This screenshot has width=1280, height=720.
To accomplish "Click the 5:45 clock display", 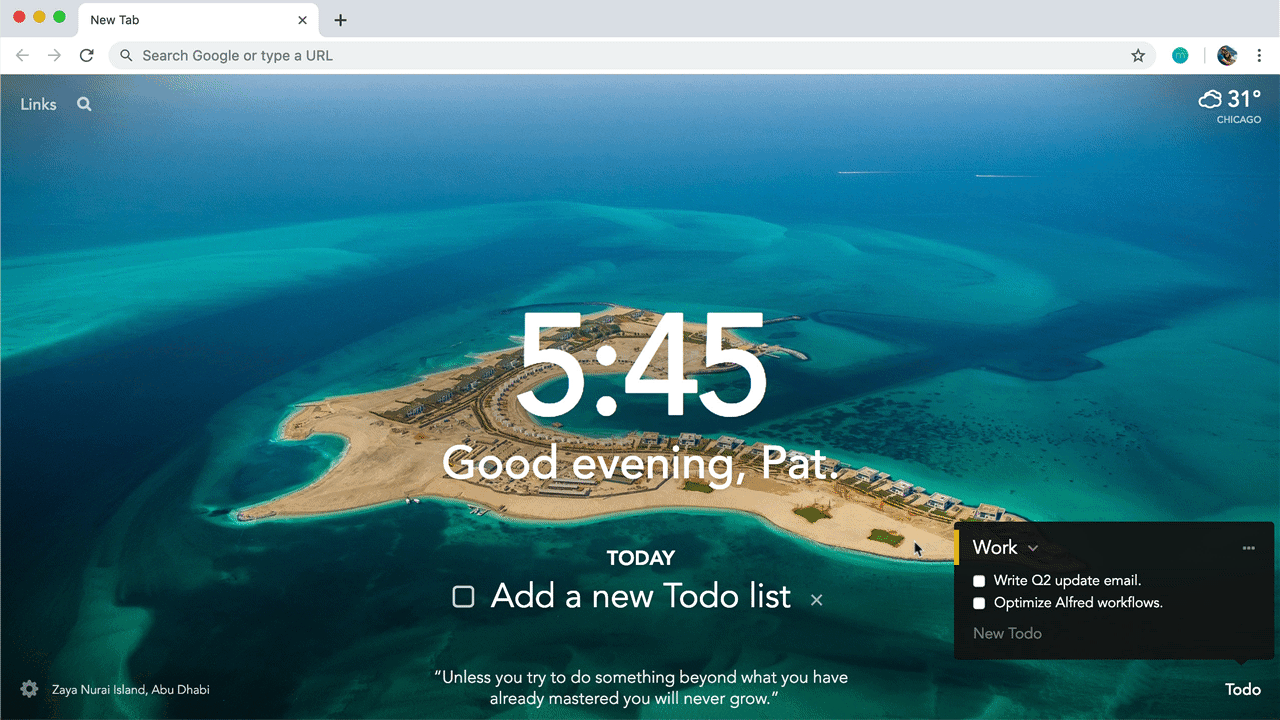I will [642, 365].
